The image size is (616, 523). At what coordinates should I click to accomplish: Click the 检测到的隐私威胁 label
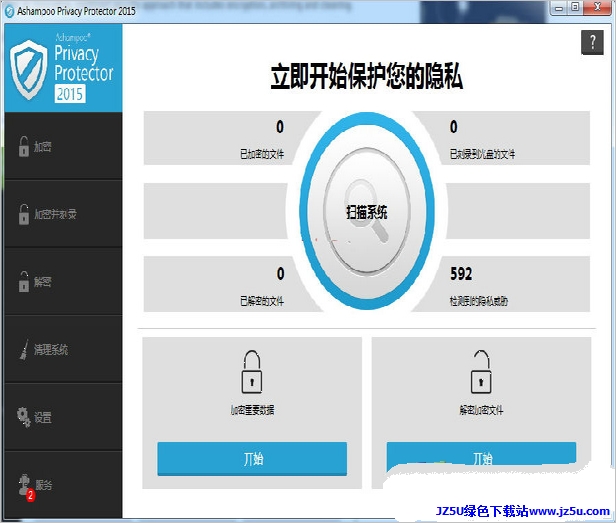pyautogui.click(x=479, y=301)
